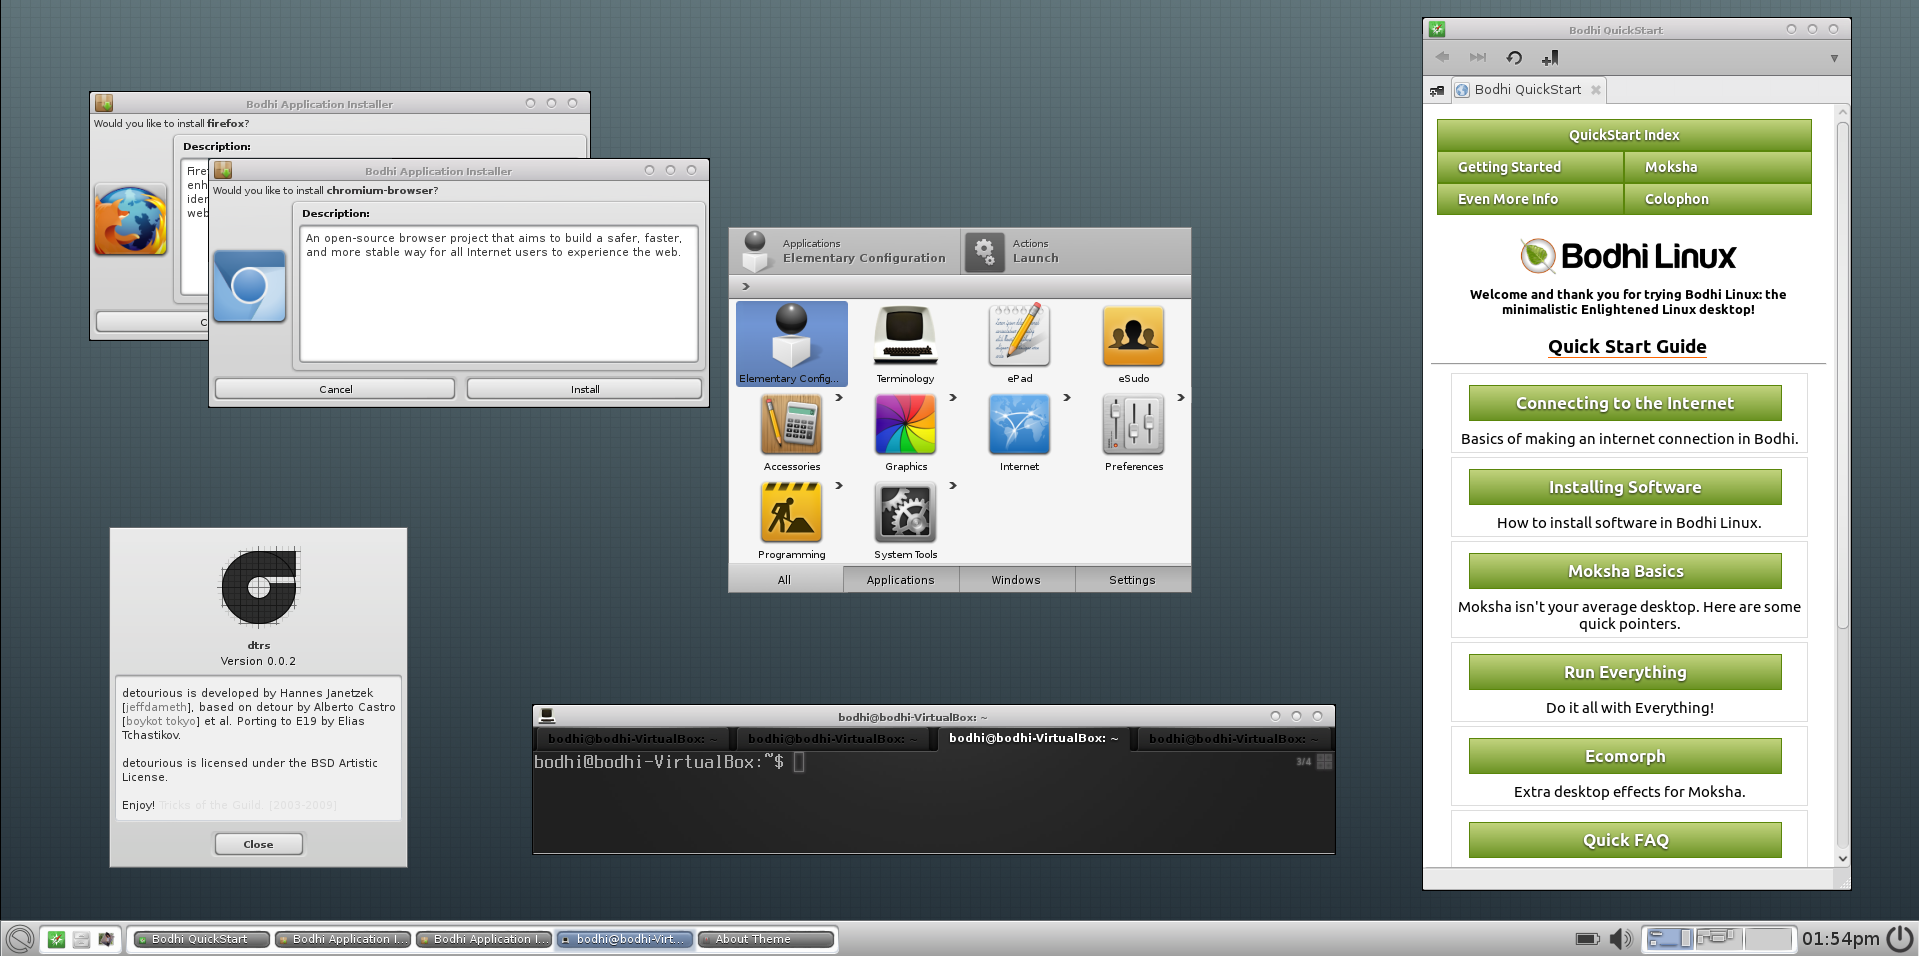This screenshot has width=1919, height=956.
Task: Click the terminal tab overview grid icon
Action: tap(1325, 762)
